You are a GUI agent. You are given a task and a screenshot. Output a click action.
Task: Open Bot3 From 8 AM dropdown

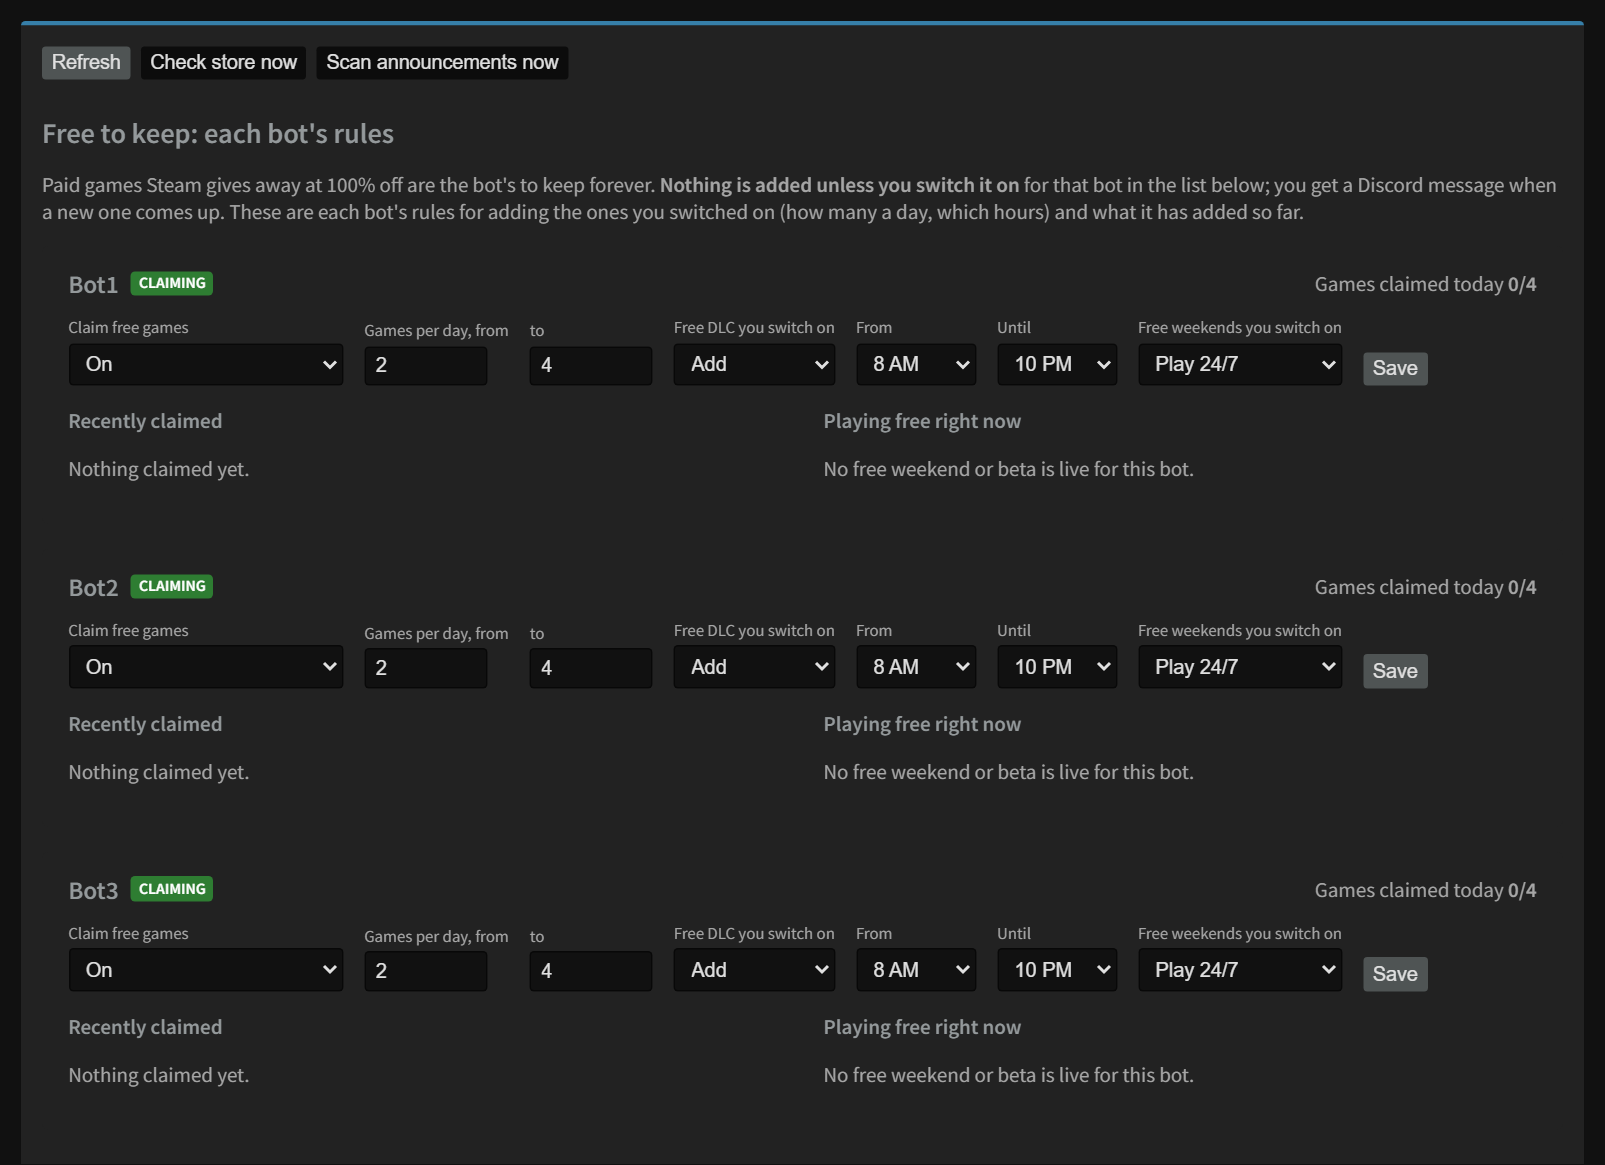point(916,970)
